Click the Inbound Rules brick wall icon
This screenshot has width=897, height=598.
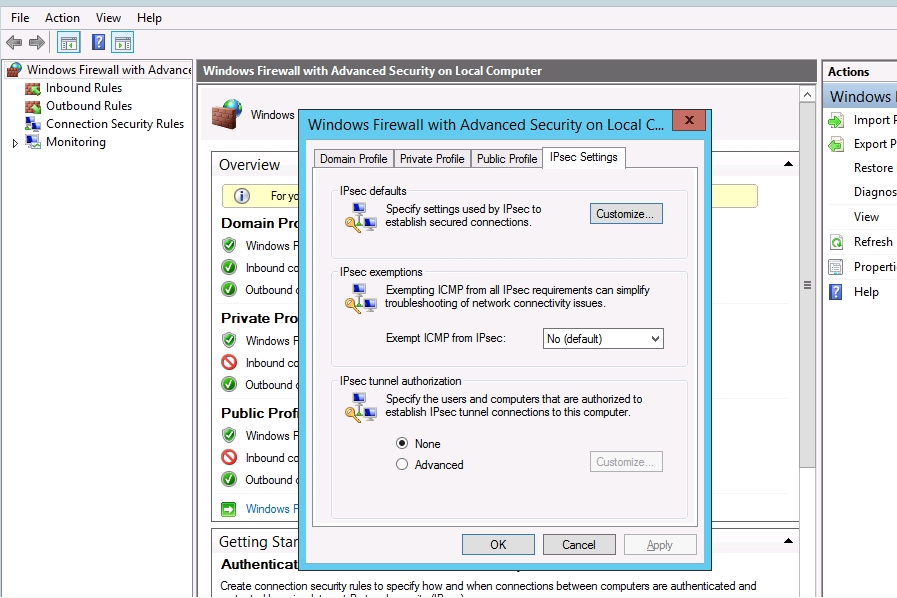pyautogui.click(x=33, y=89)
